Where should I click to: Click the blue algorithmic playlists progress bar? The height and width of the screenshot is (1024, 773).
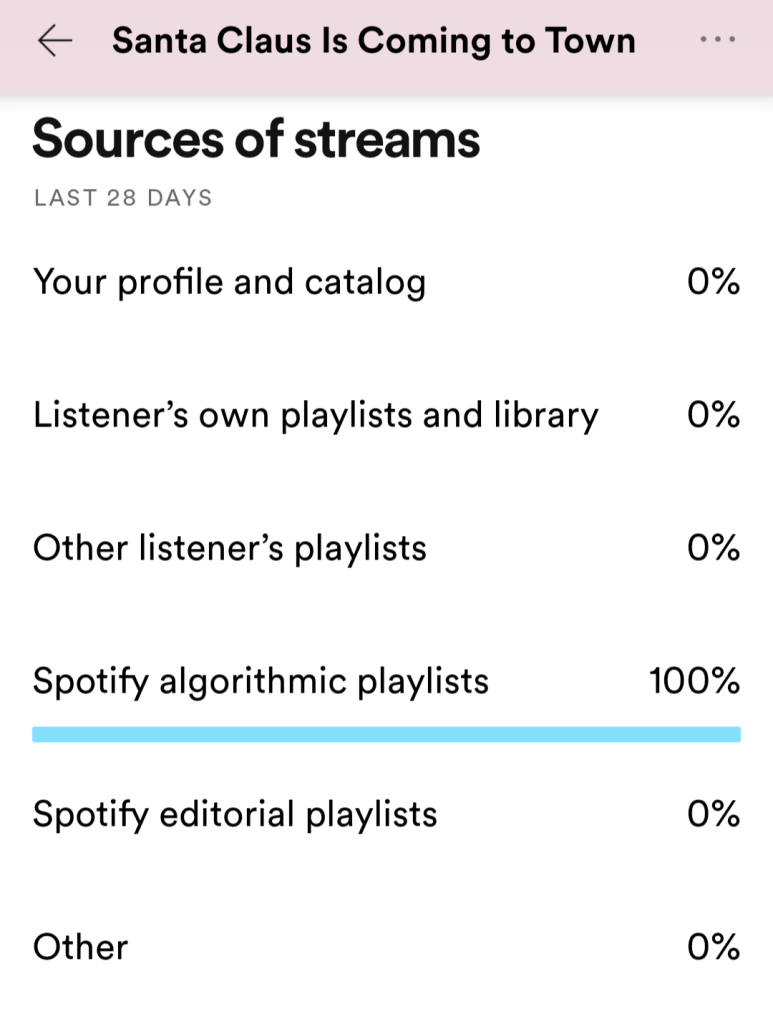(x=386, y=735)
